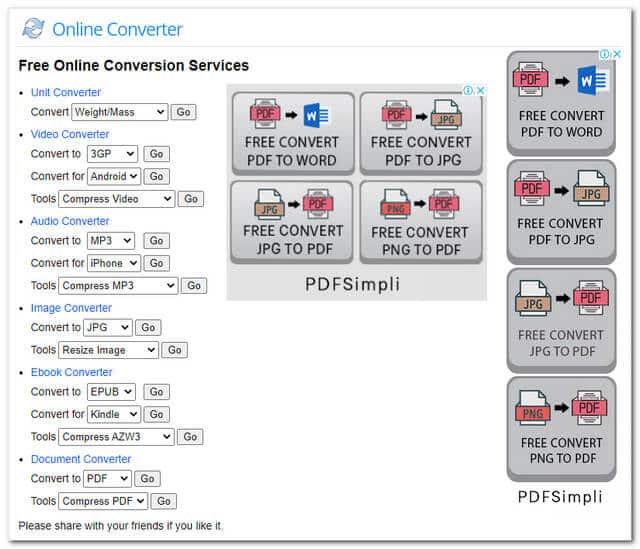Screen dimensions: 640x549
Task: Open the Ebook Converter link
Action: (71, 372)
